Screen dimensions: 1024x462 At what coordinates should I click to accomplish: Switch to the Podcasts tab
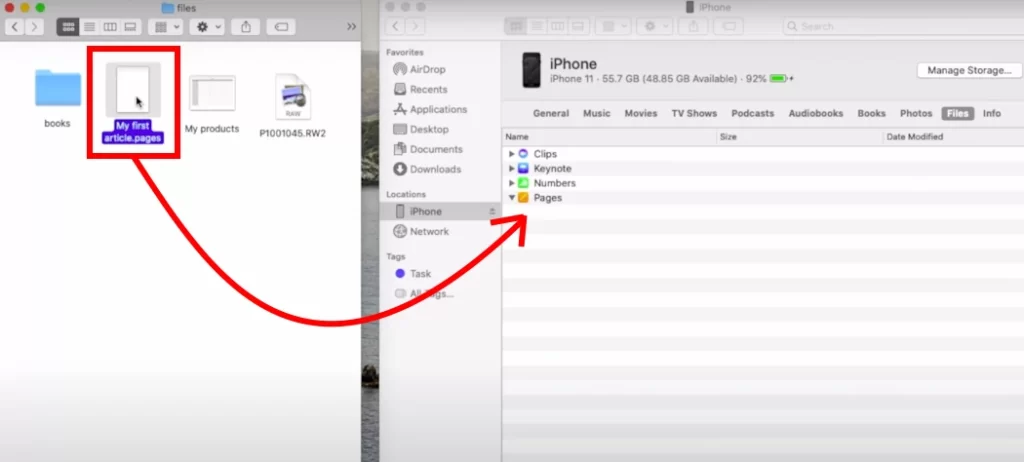[x=752, y=113]
